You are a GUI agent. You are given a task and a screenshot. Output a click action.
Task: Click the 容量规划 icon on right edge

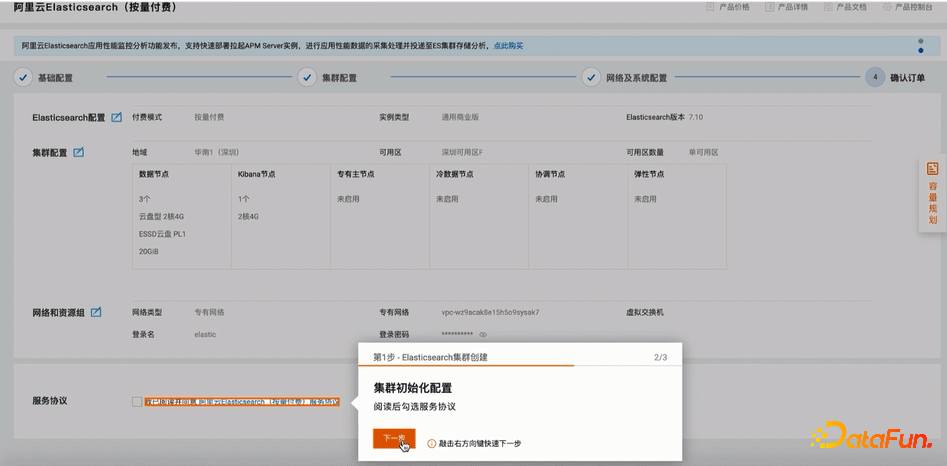933,168
